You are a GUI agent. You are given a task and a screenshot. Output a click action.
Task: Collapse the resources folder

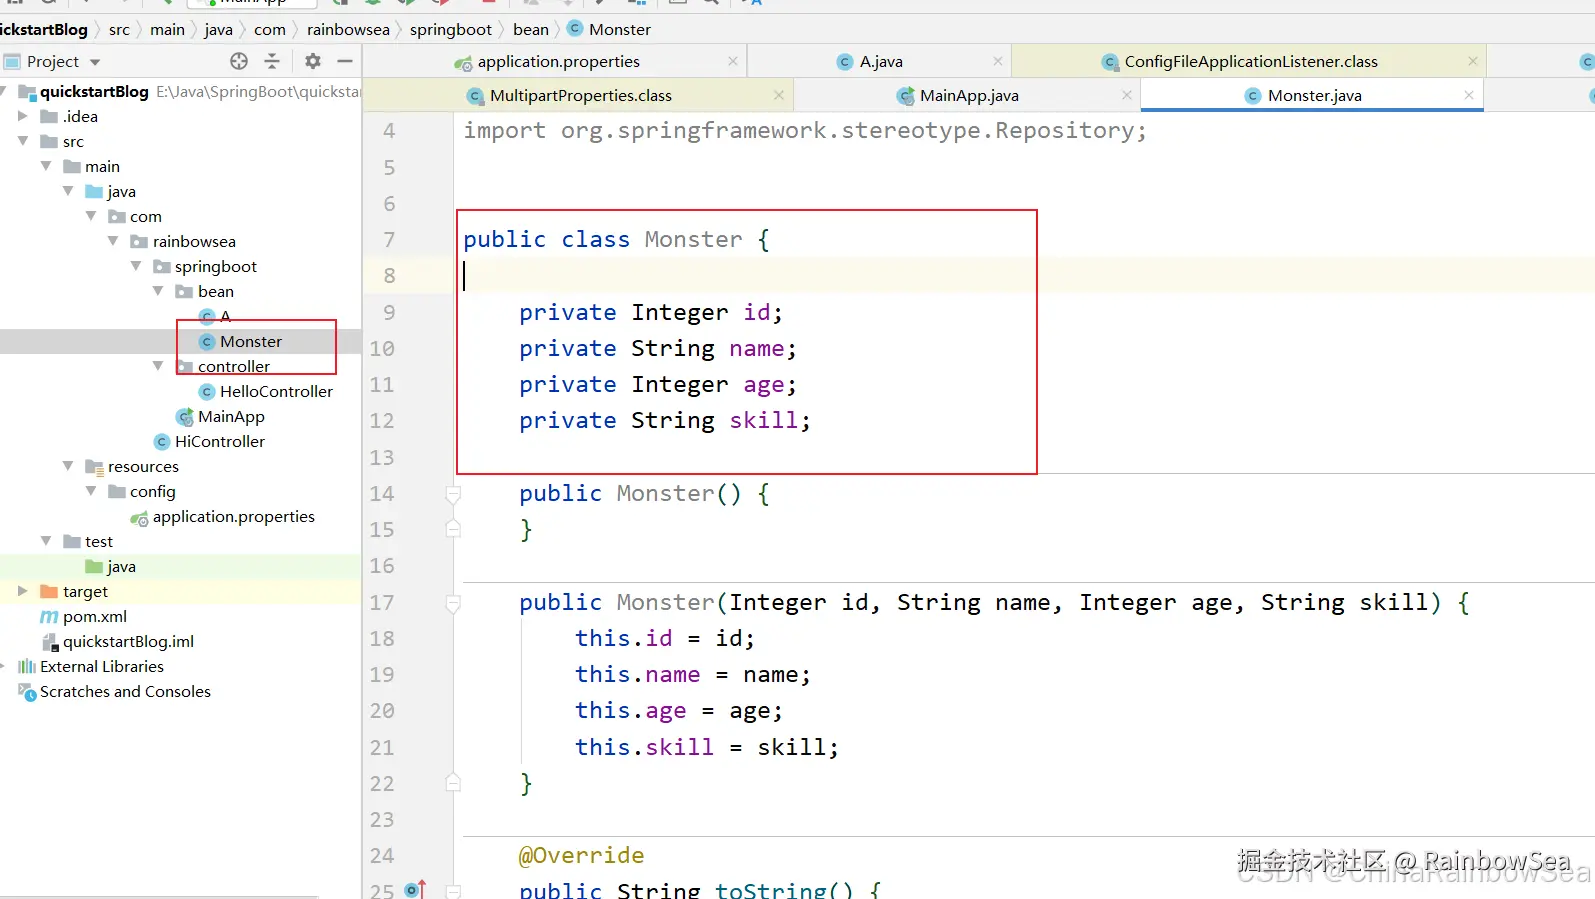coord(68,466)
